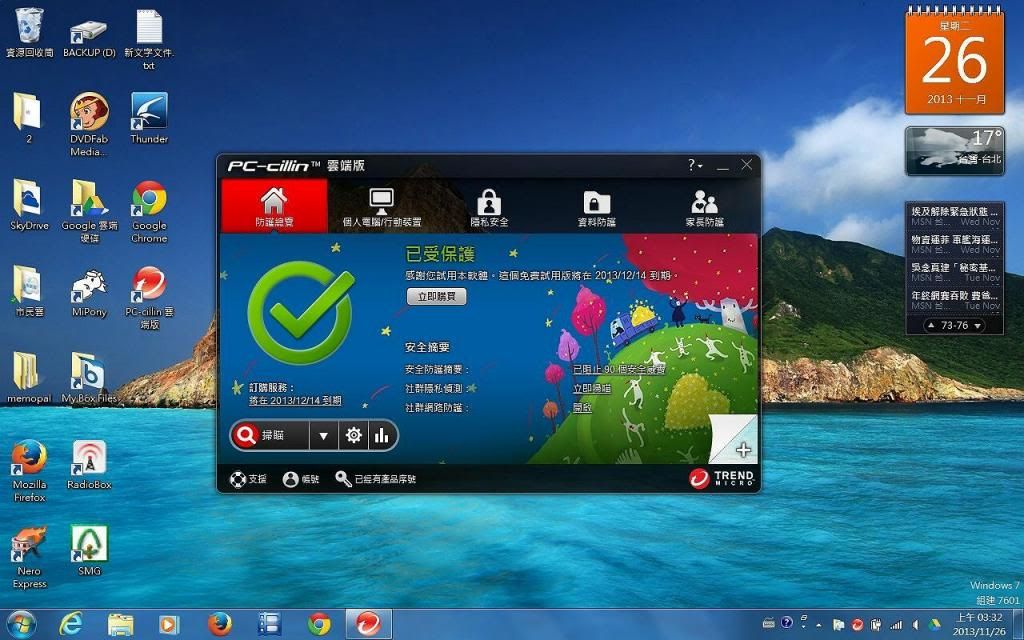Screen dimensions: 1024x640
Task: Click the subscription expiry date link
Action: 295,400
